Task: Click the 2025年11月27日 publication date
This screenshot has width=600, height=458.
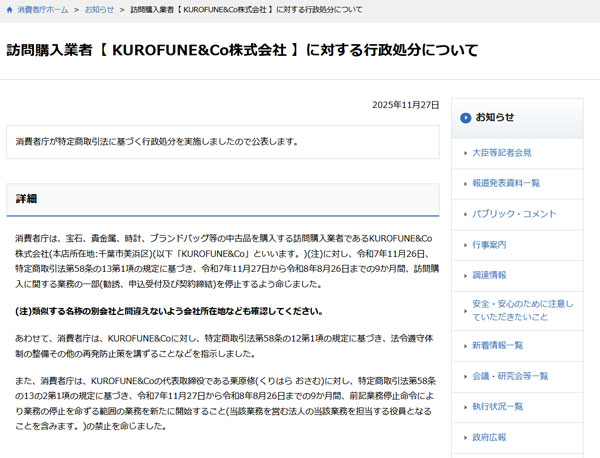Action: pyautogui.click(x=405, y=105)
